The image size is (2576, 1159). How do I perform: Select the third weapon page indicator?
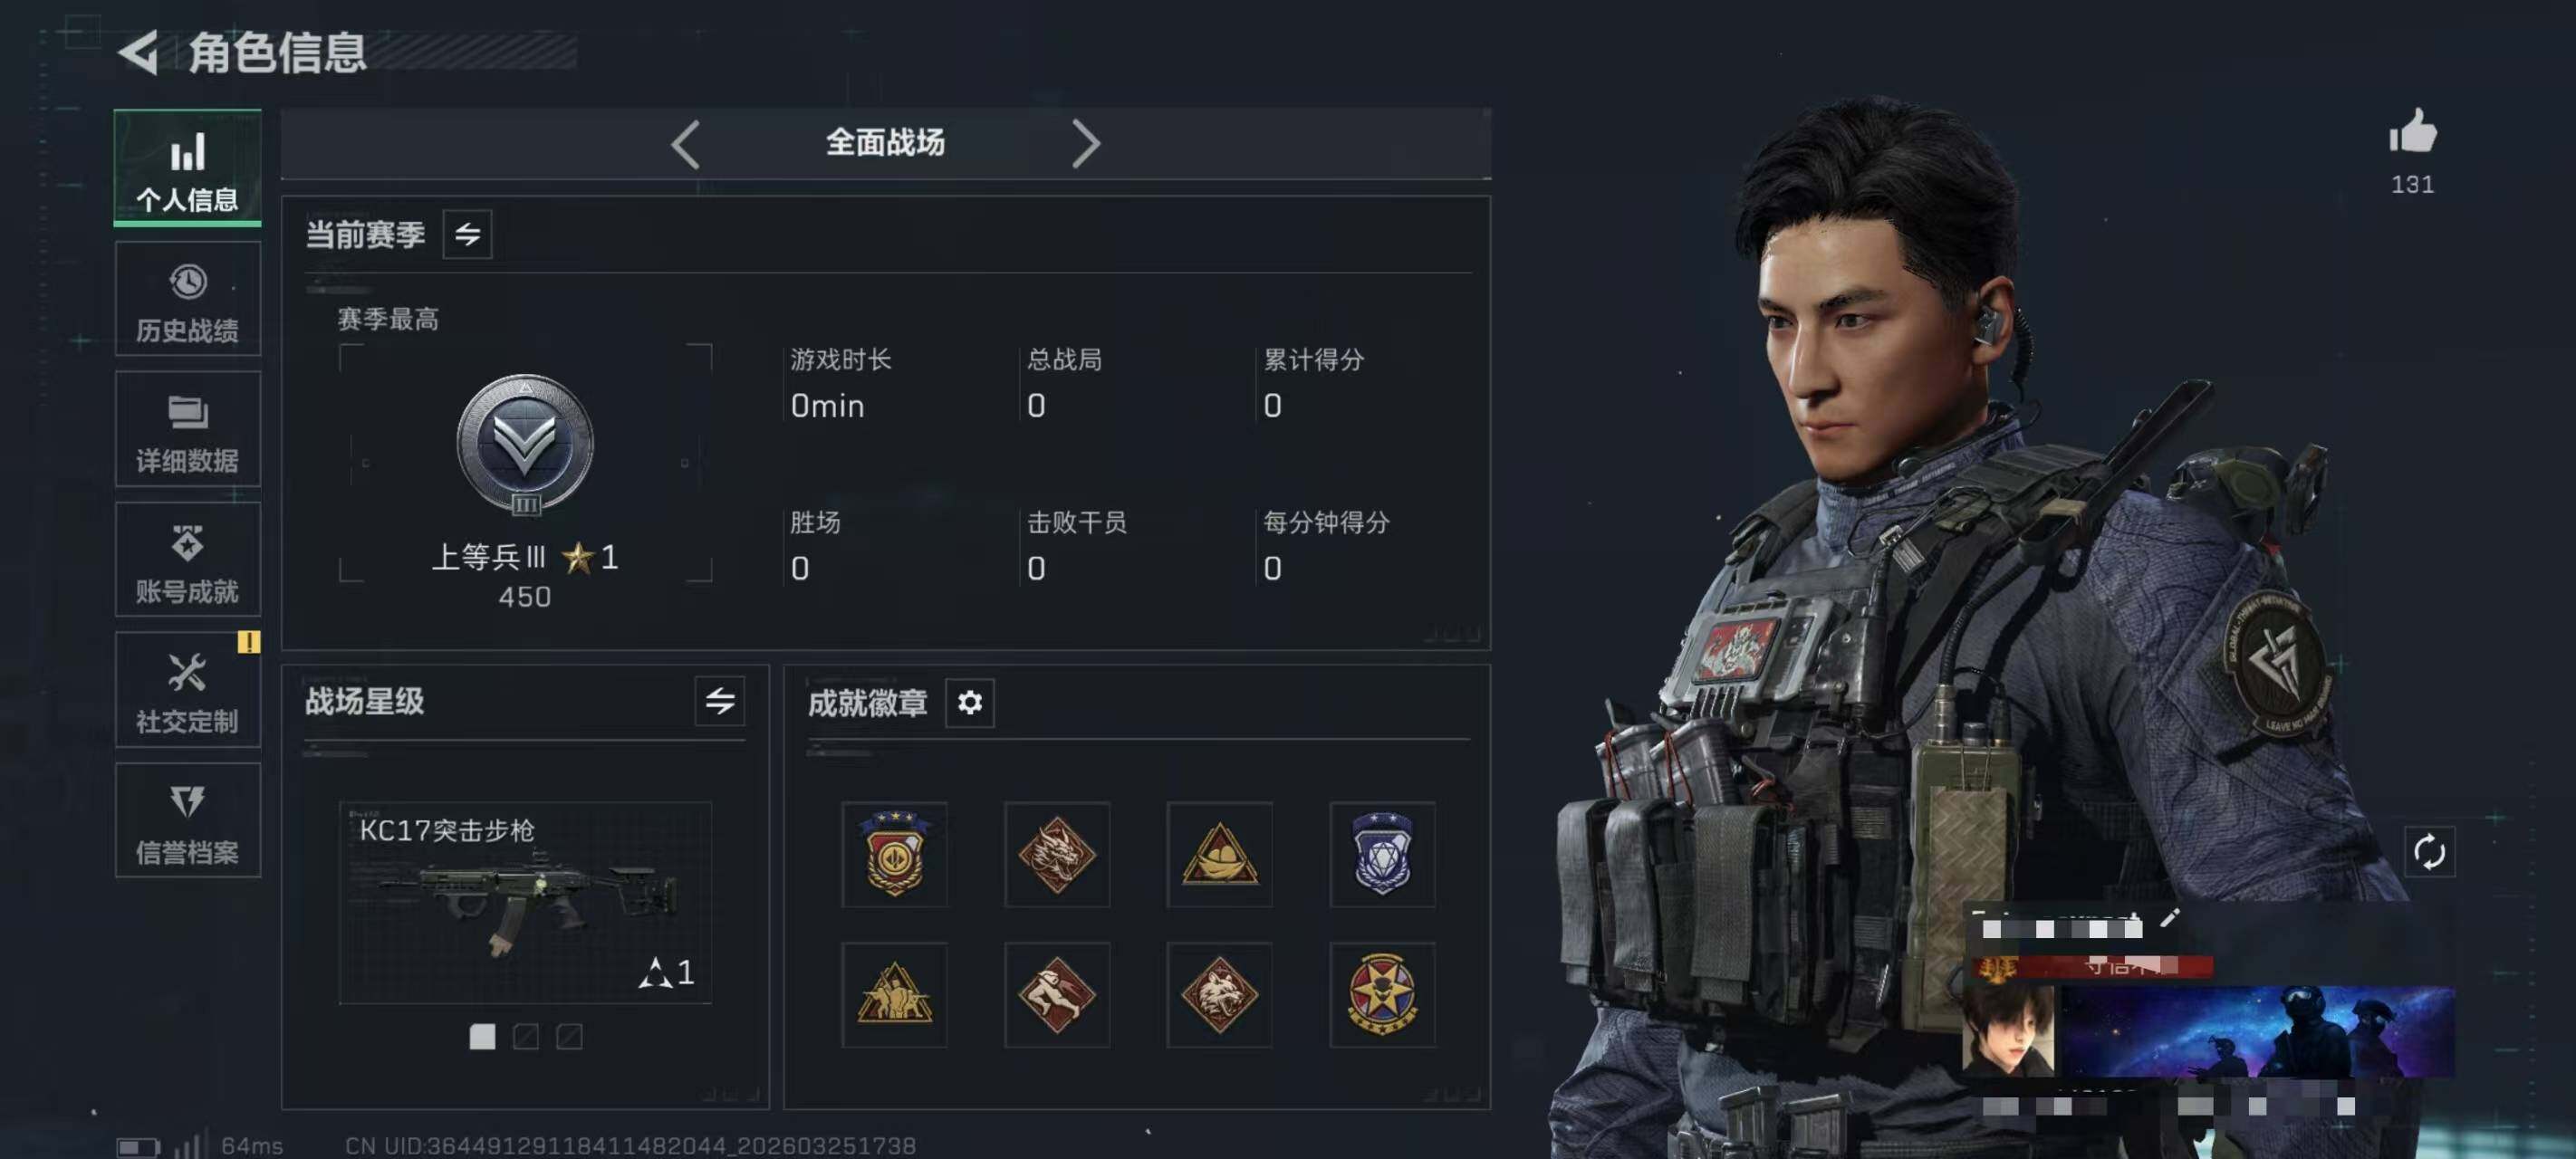[569, 1037]
